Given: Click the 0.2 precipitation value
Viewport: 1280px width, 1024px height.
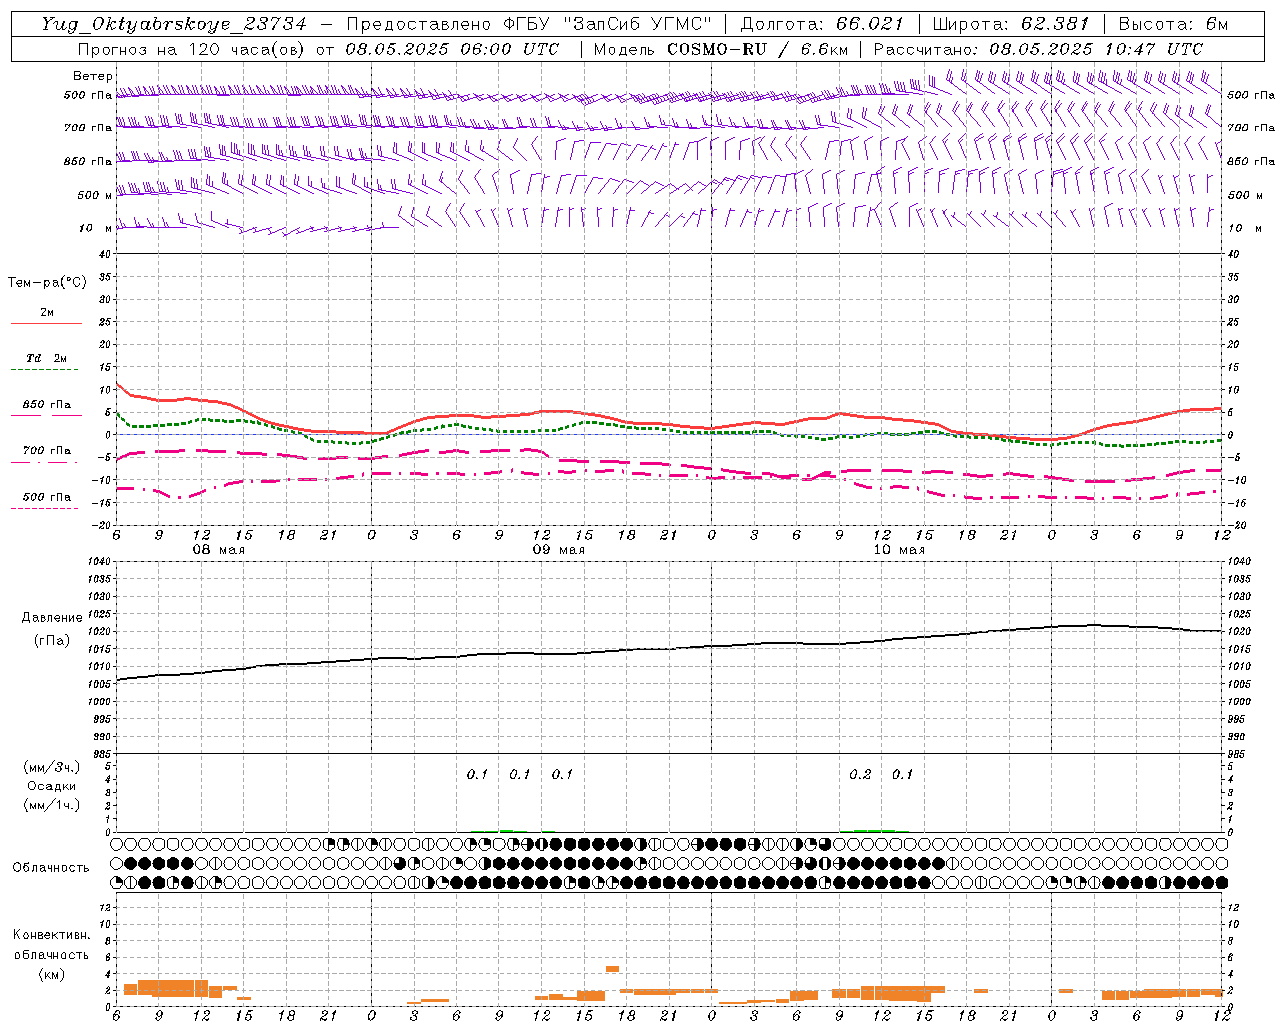Looking at the screenshot, I should pos(860,774).
